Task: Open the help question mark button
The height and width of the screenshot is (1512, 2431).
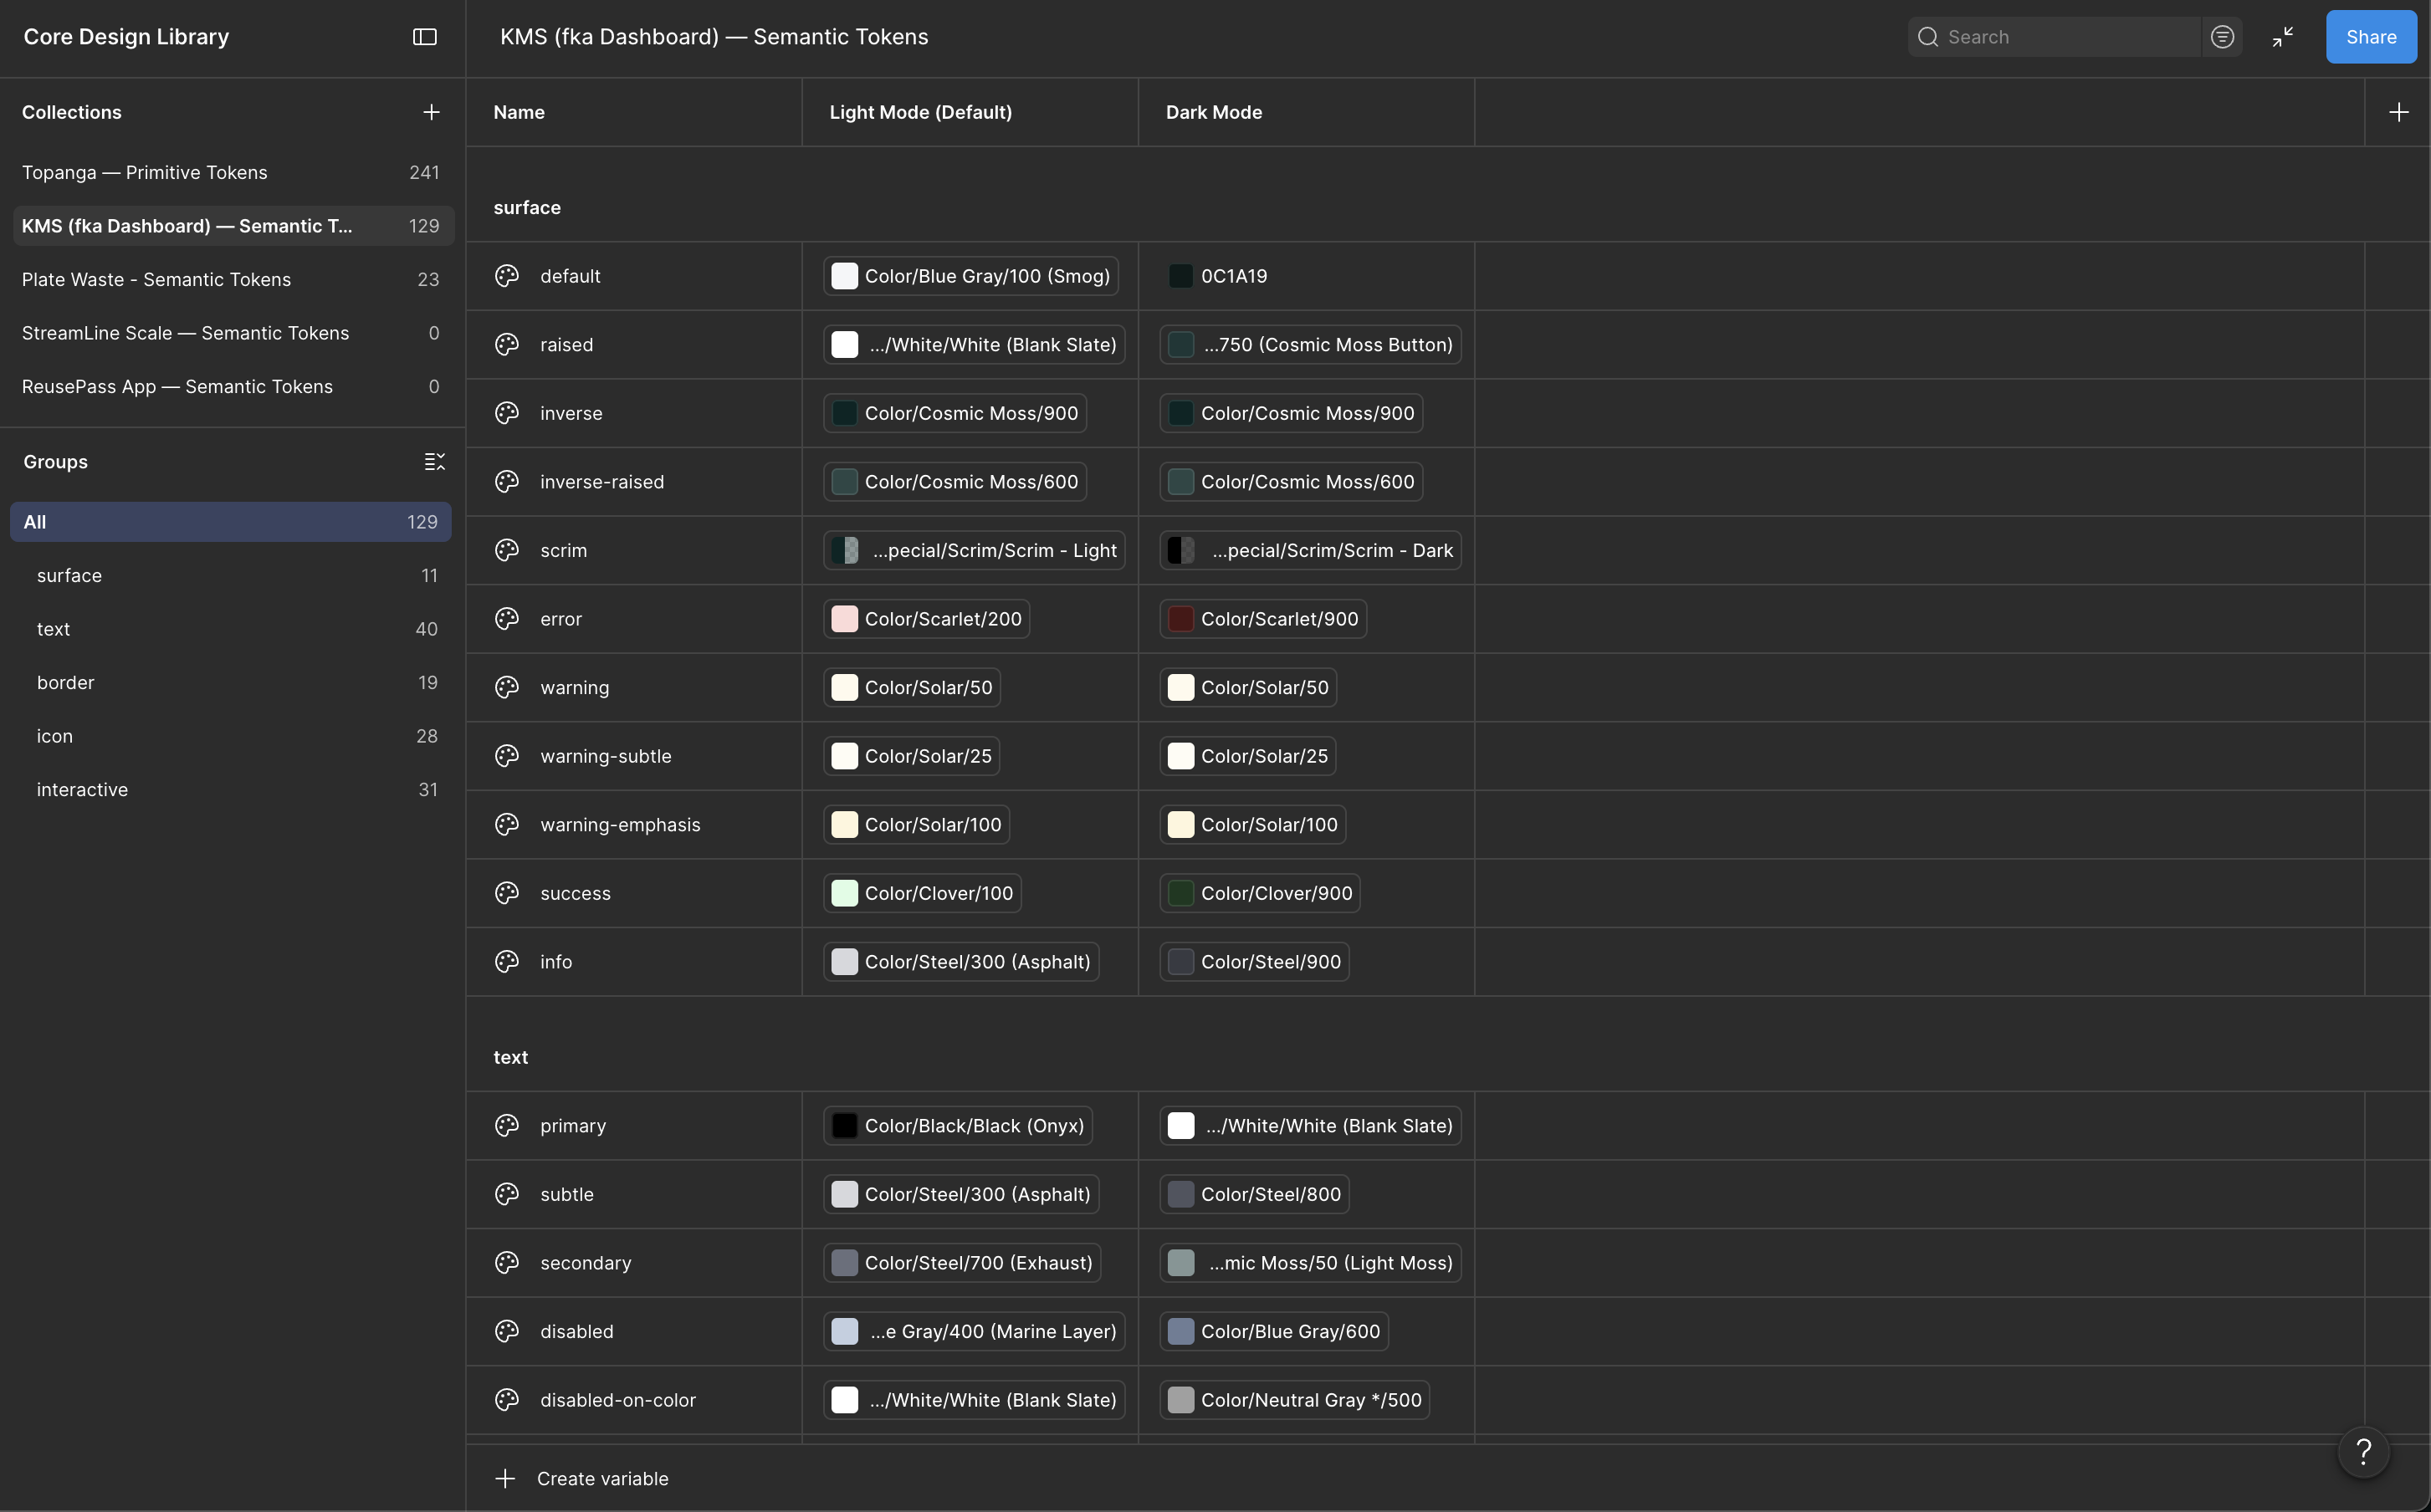Action: (2364, 1452)
